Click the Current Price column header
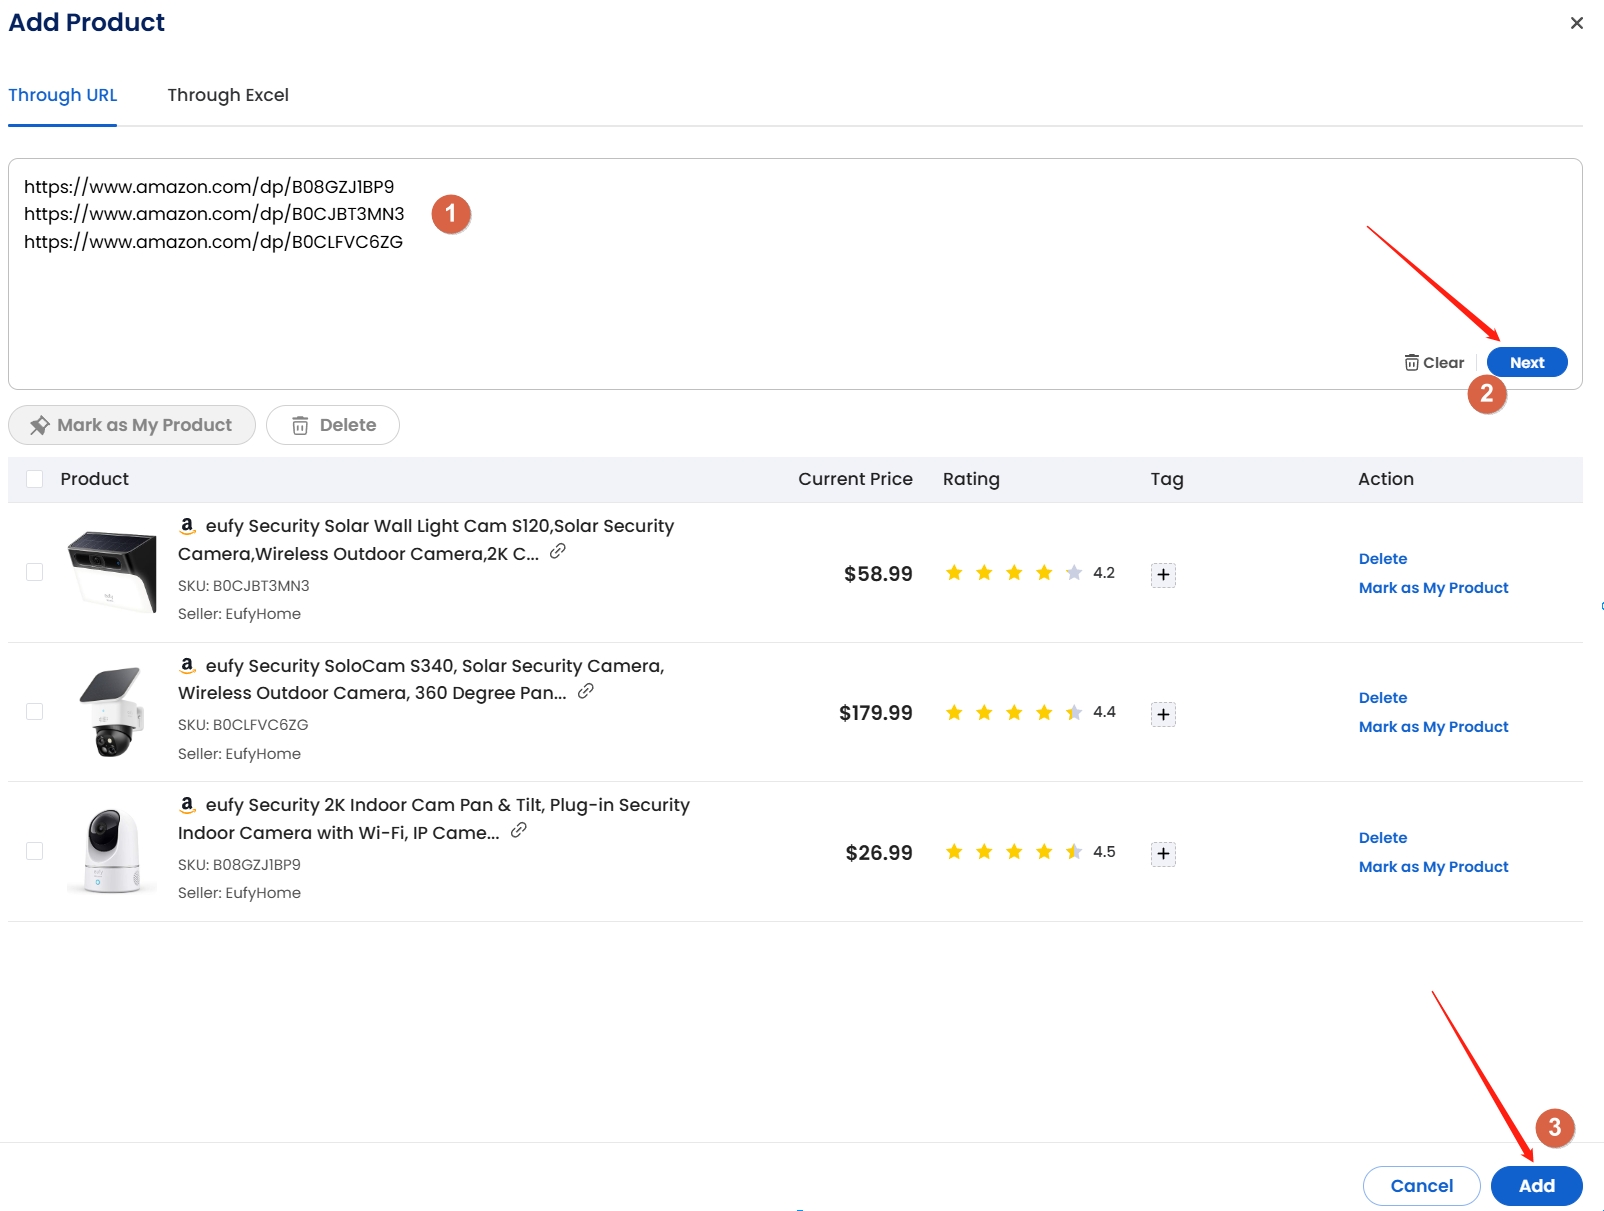The image size is (1604, 1211). click(855, 479)
